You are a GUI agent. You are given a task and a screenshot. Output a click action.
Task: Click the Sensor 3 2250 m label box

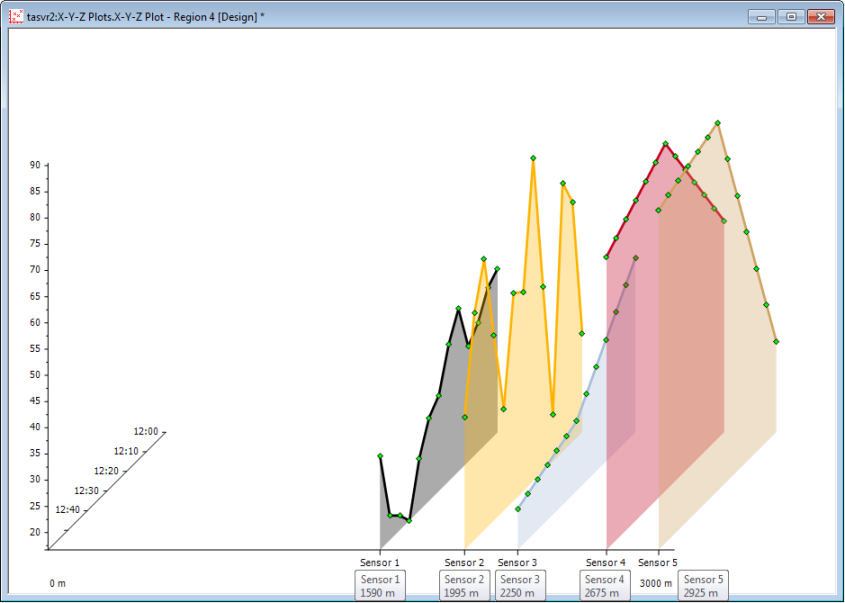(520, 587)
